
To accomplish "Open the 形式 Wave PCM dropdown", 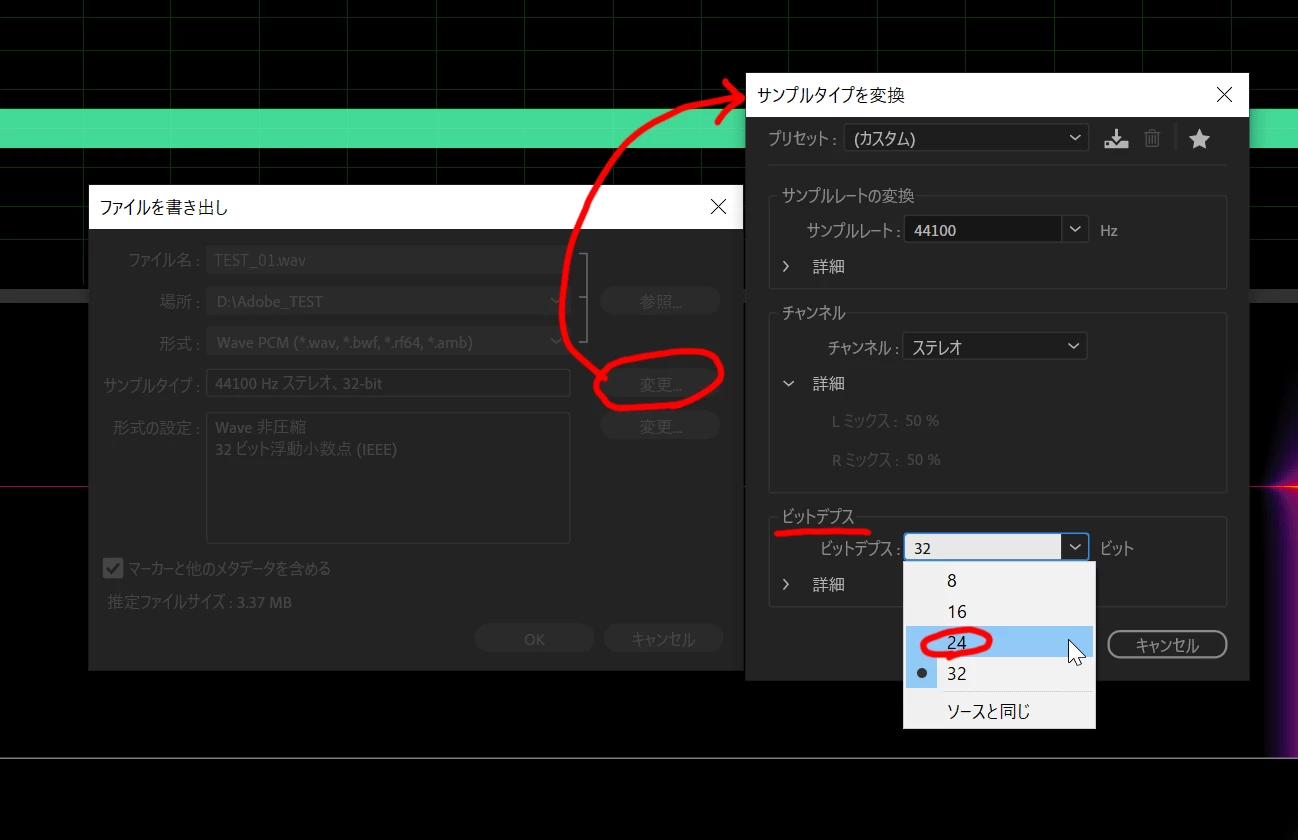I will click(388, 343).
